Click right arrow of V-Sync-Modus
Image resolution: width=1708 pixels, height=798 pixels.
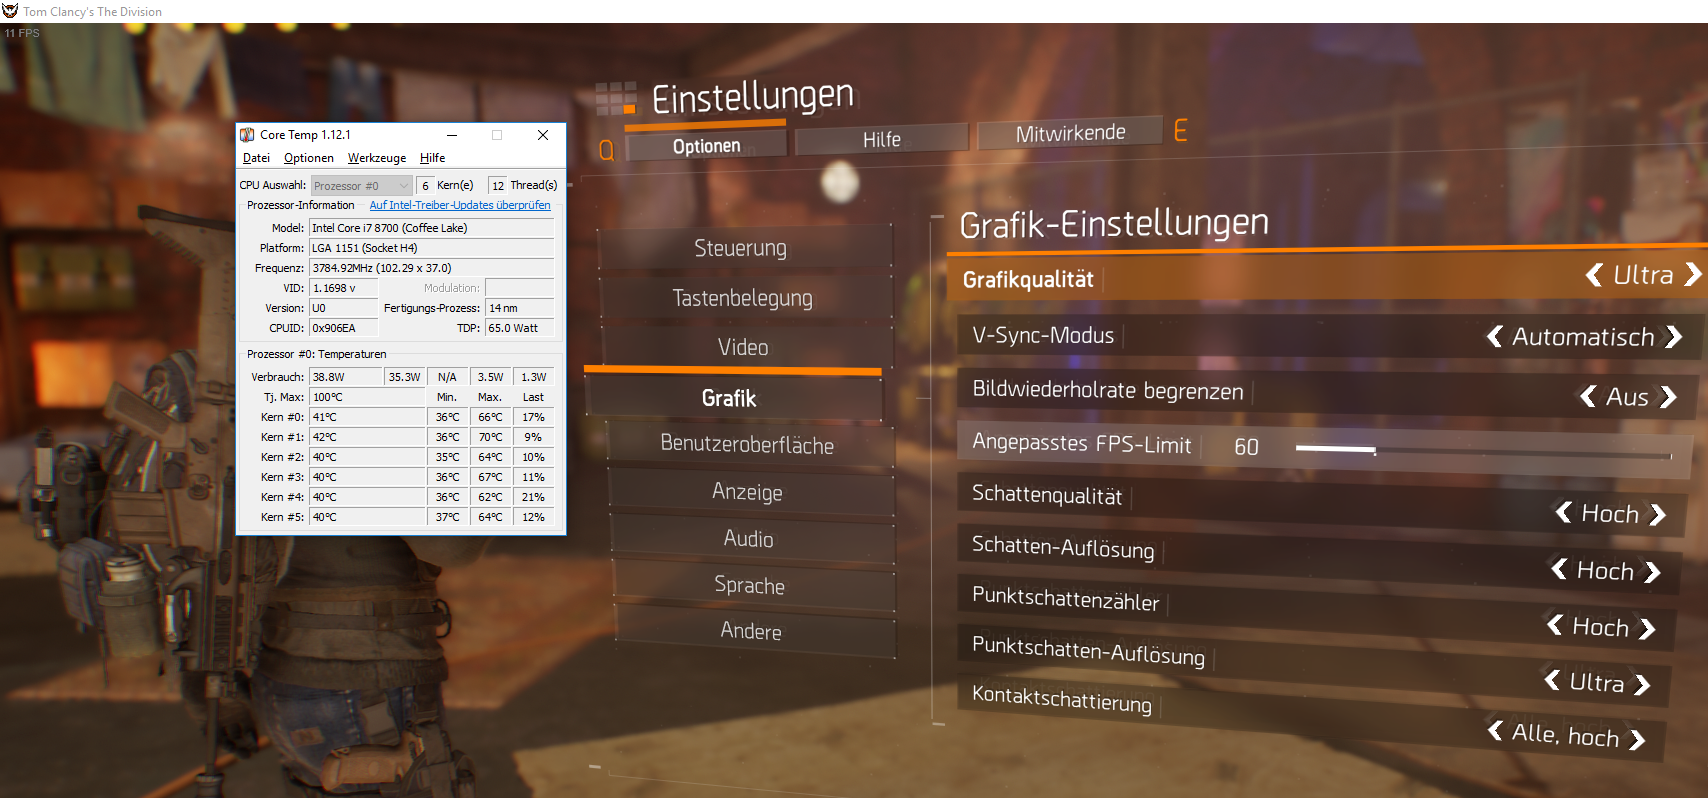pos(1674,337)
